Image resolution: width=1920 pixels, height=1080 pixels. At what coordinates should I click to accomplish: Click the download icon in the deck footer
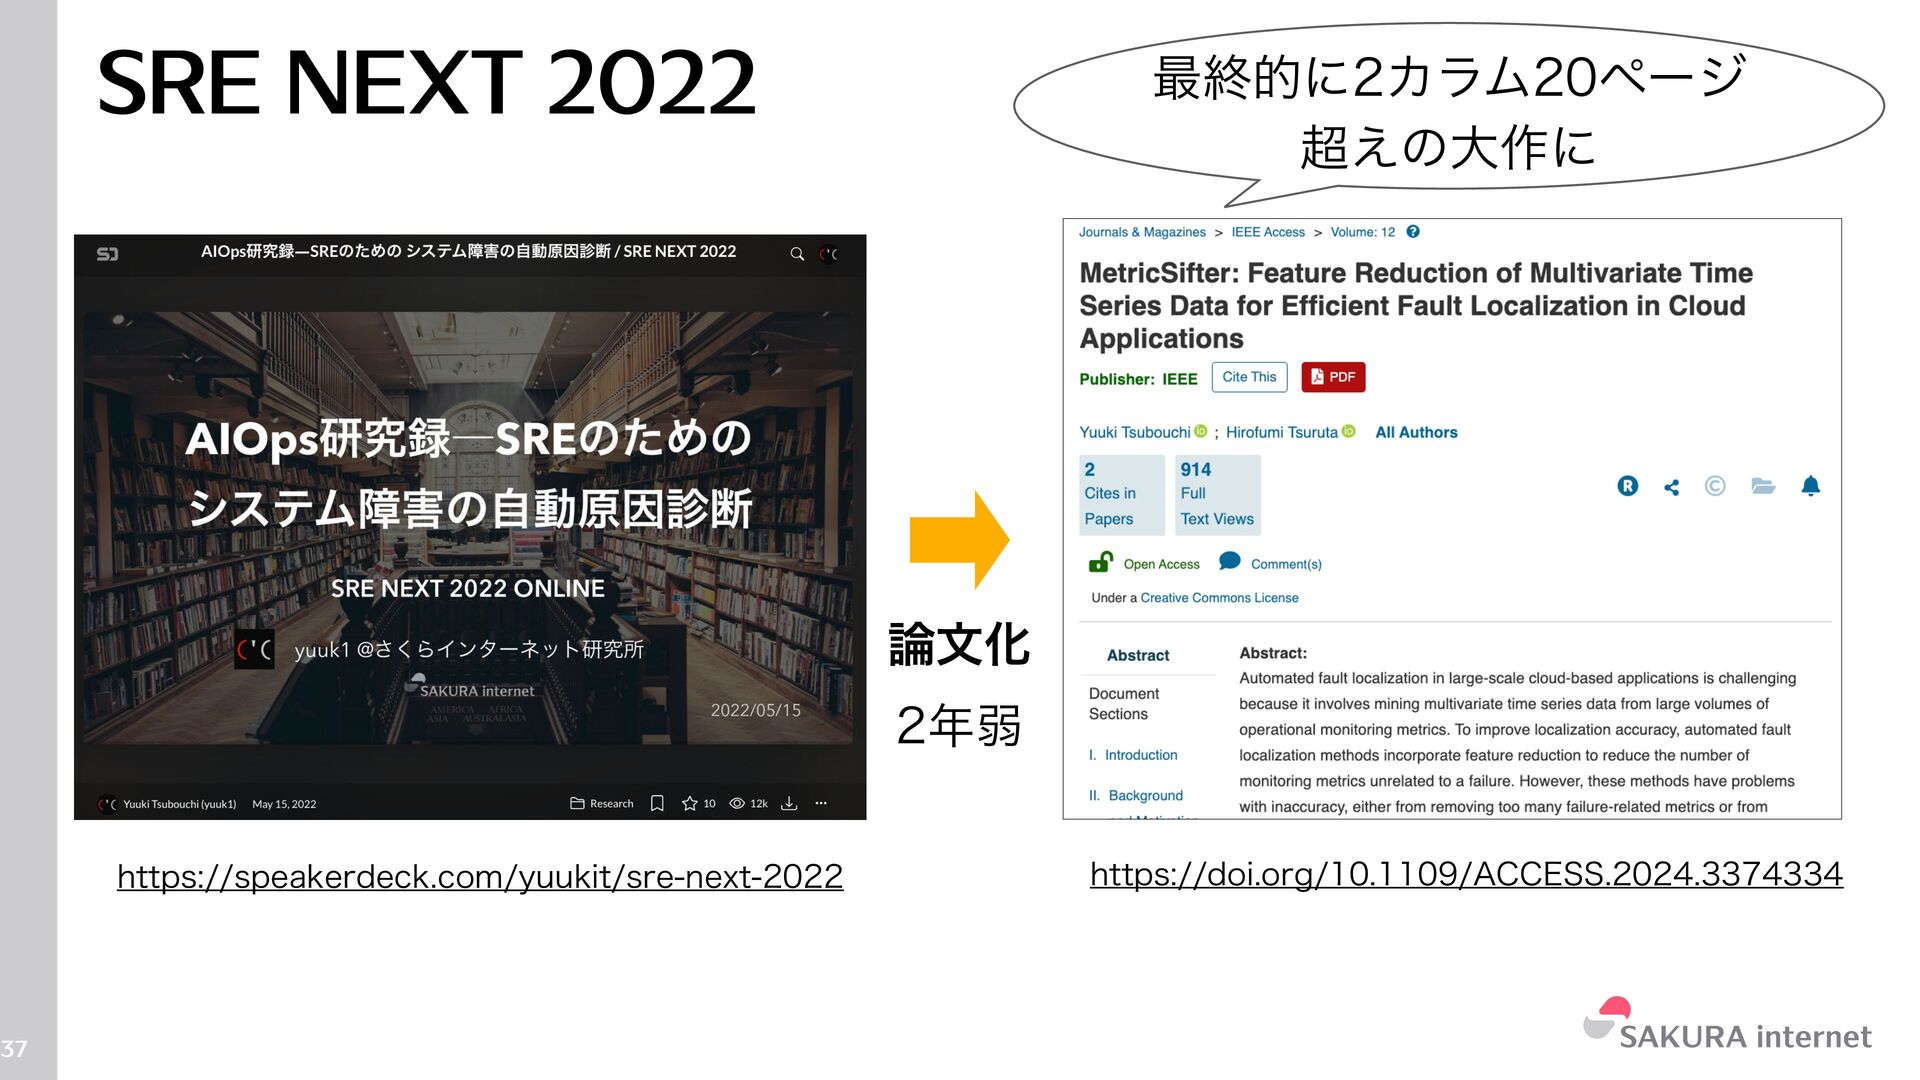[x=789, y=803]
